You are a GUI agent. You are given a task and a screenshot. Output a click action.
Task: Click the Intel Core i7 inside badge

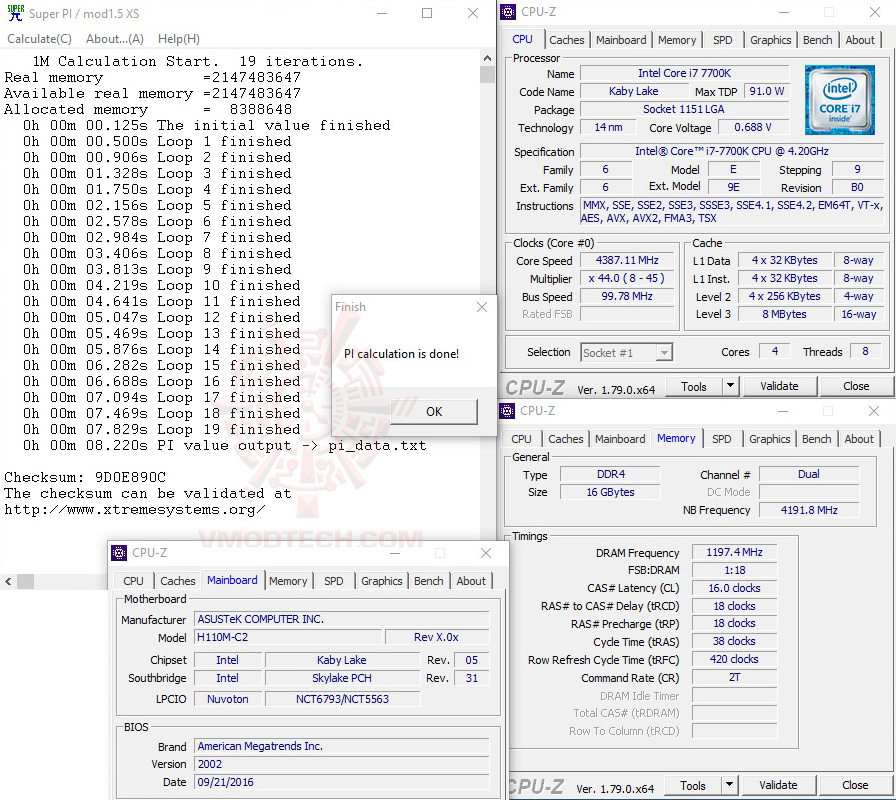pyautogui.click(x=840, y=99)
